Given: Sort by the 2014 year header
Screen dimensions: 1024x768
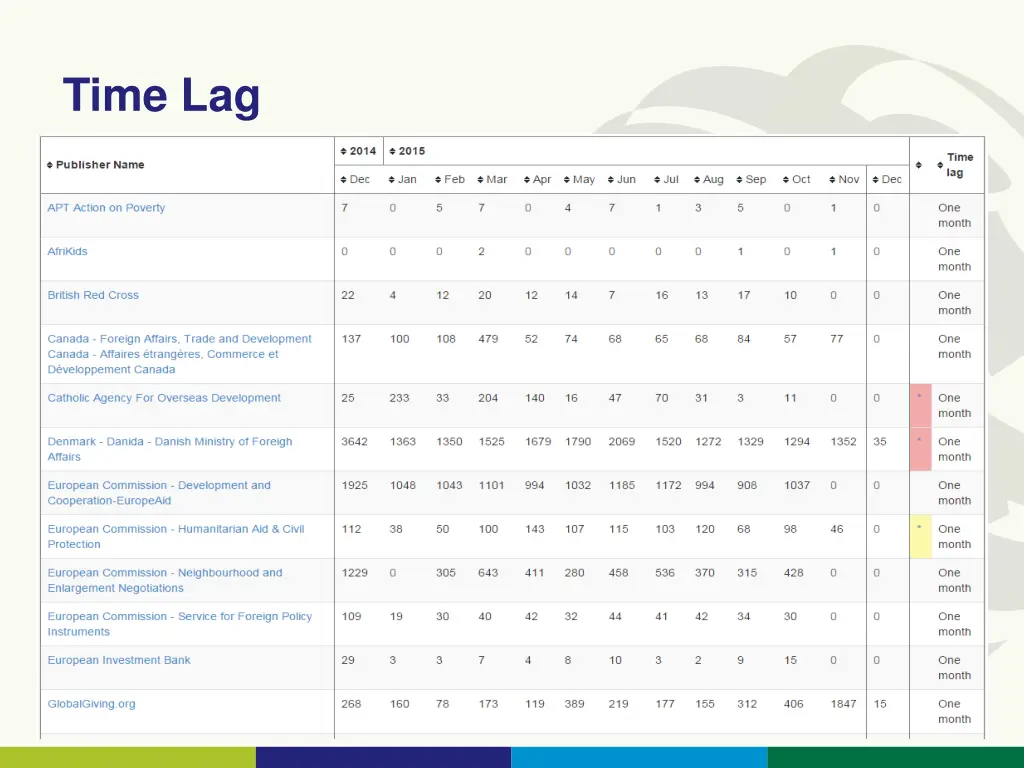Looking at the screenshot, I should 359,151.
